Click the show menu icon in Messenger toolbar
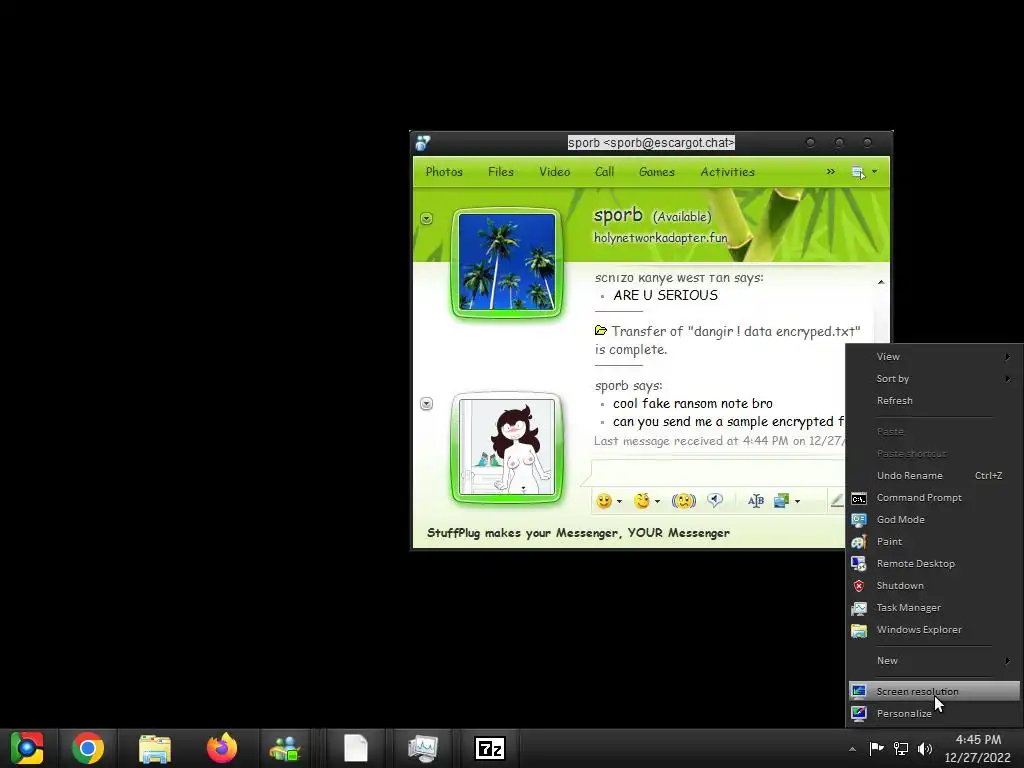 pos(858,172)
